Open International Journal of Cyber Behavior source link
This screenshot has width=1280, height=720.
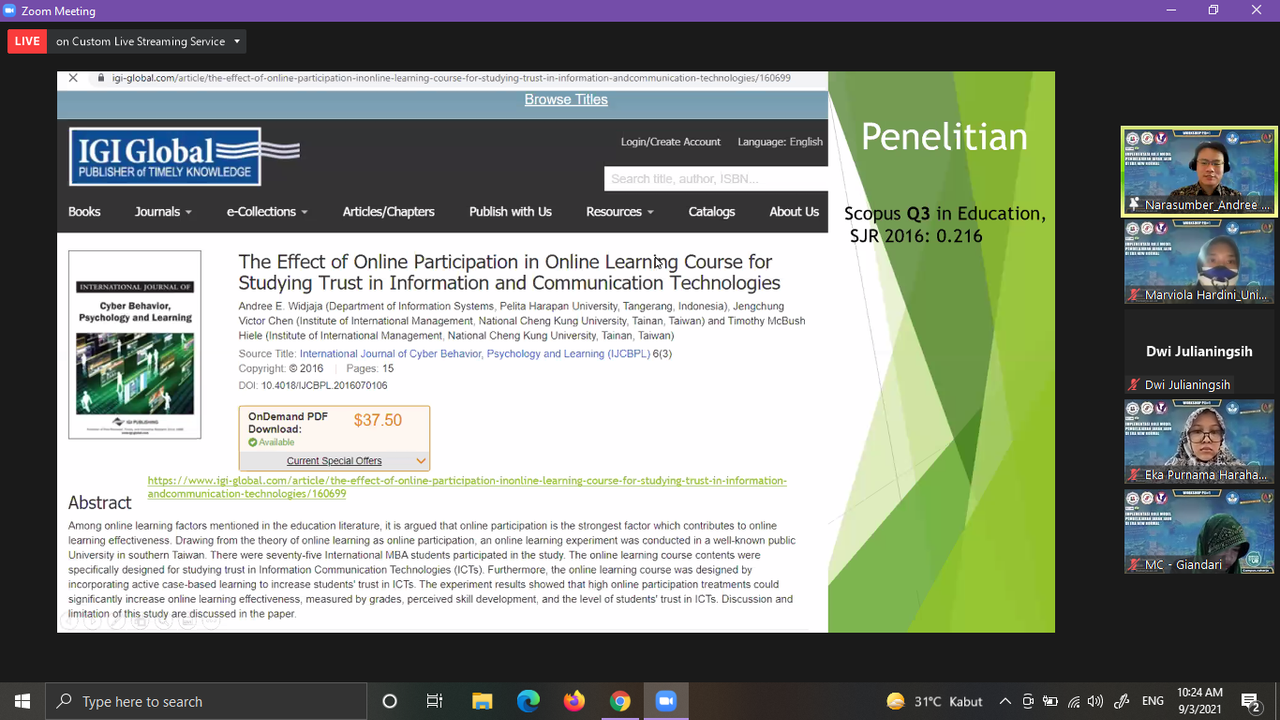tap(475, 353)
